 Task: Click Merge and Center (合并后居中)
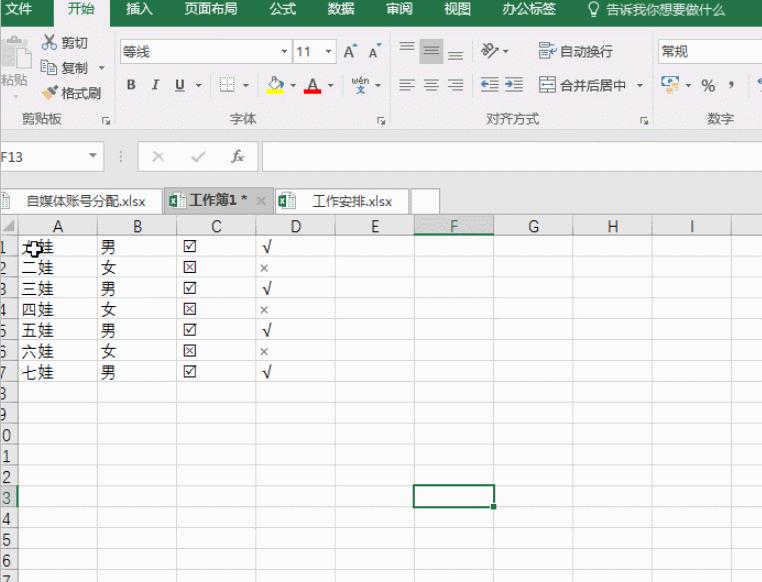[x=582, y=85]
